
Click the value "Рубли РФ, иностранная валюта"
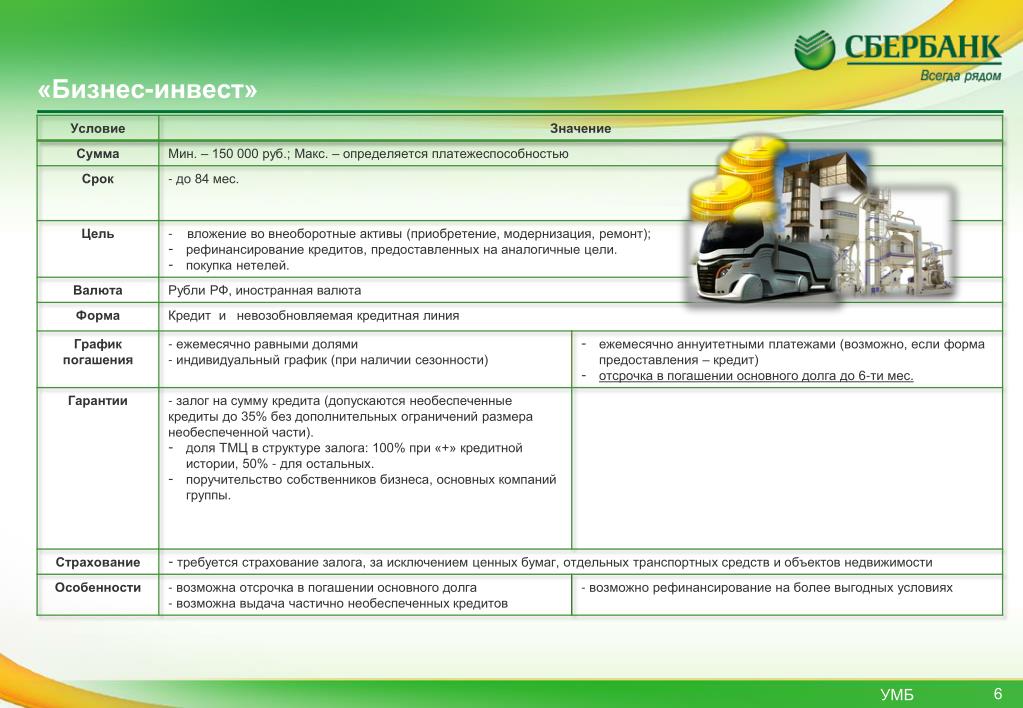(264, 290)
